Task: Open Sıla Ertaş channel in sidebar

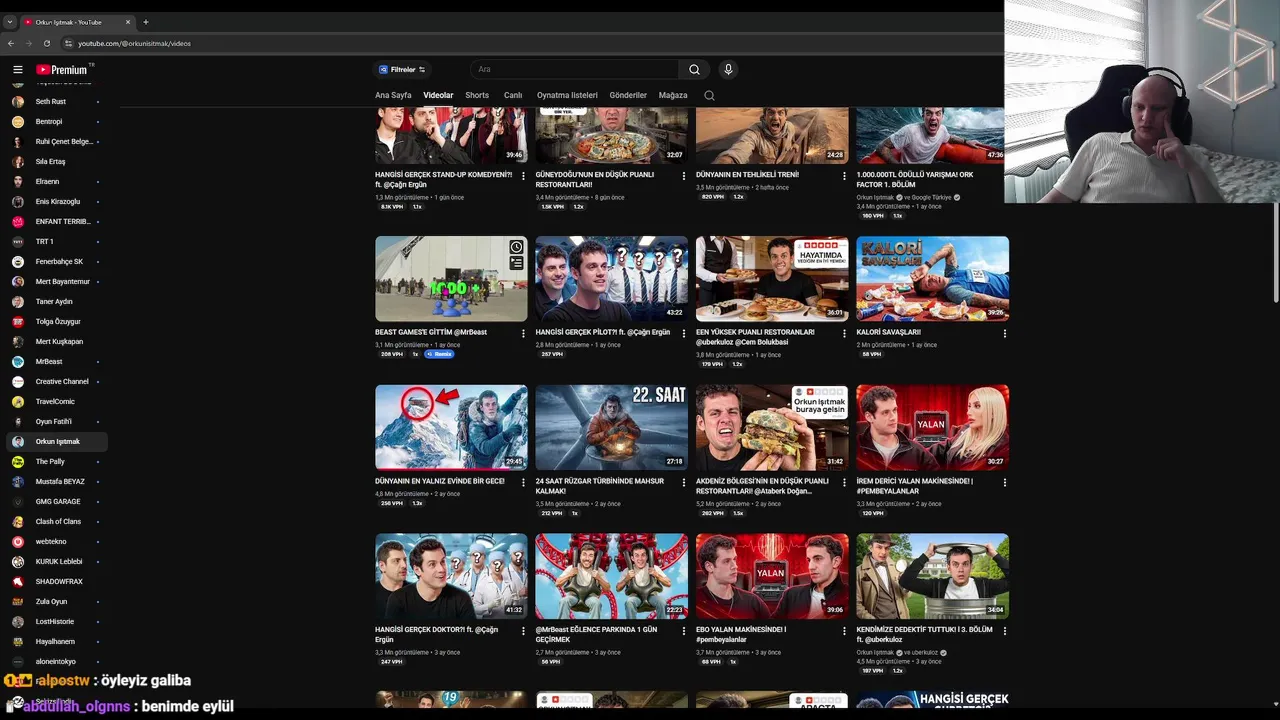Action: pos(50,161)
